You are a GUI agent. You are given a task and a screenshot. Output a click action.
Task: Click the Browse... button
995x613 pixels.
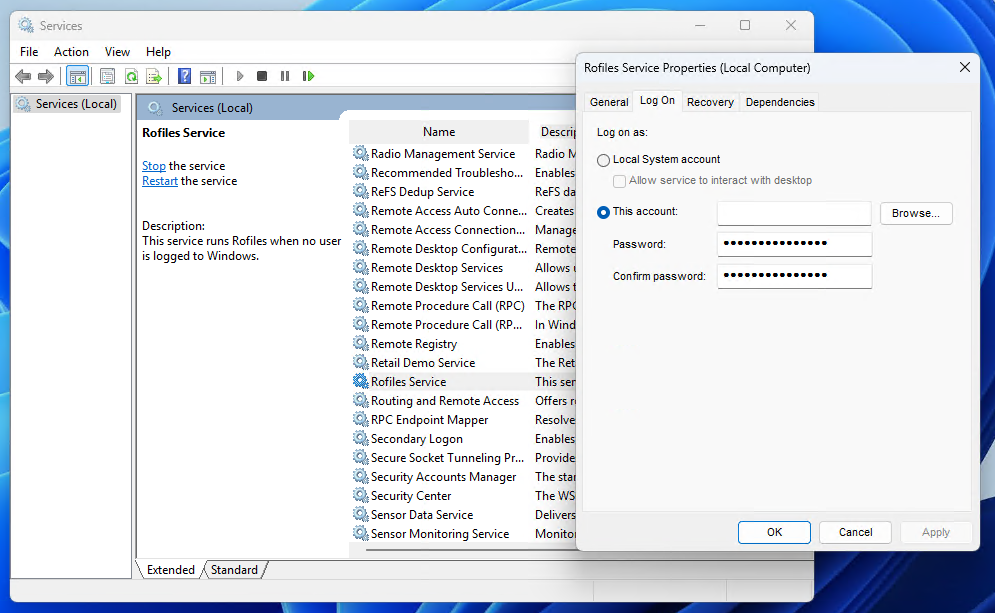pyautogui.click(x=916, y=213)
